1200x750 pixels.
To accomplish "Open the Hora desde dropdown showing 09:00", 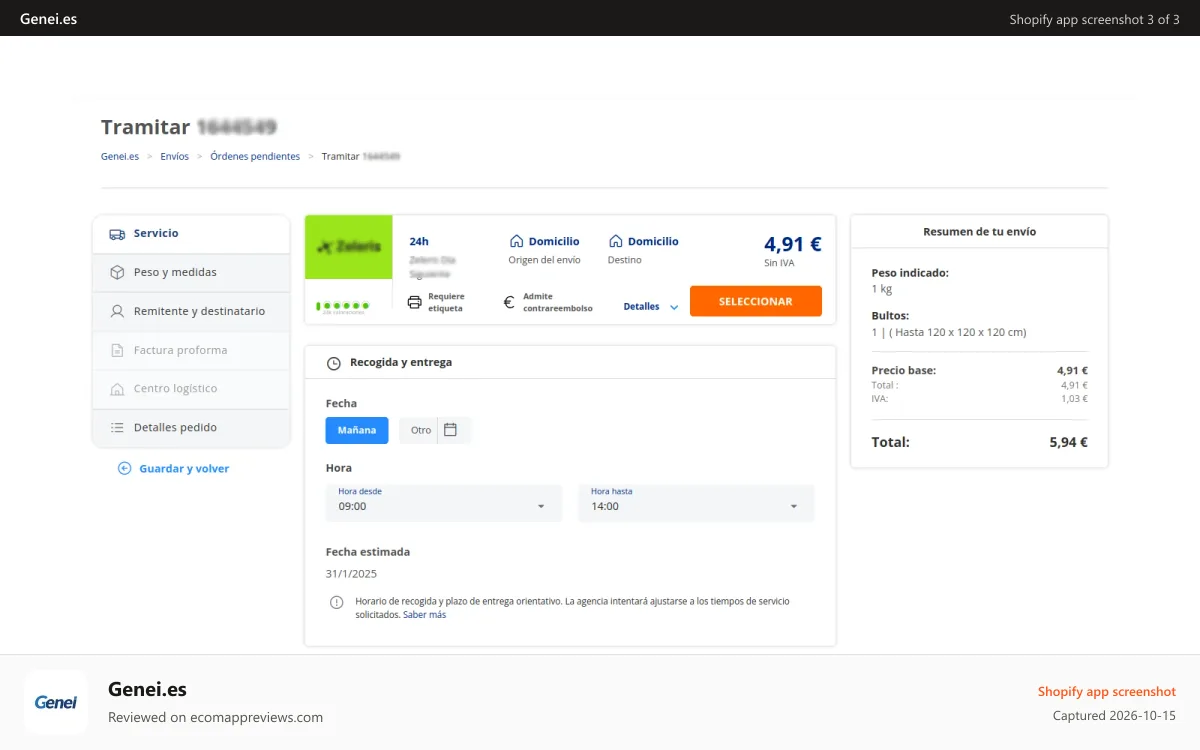I will [444, 503].
